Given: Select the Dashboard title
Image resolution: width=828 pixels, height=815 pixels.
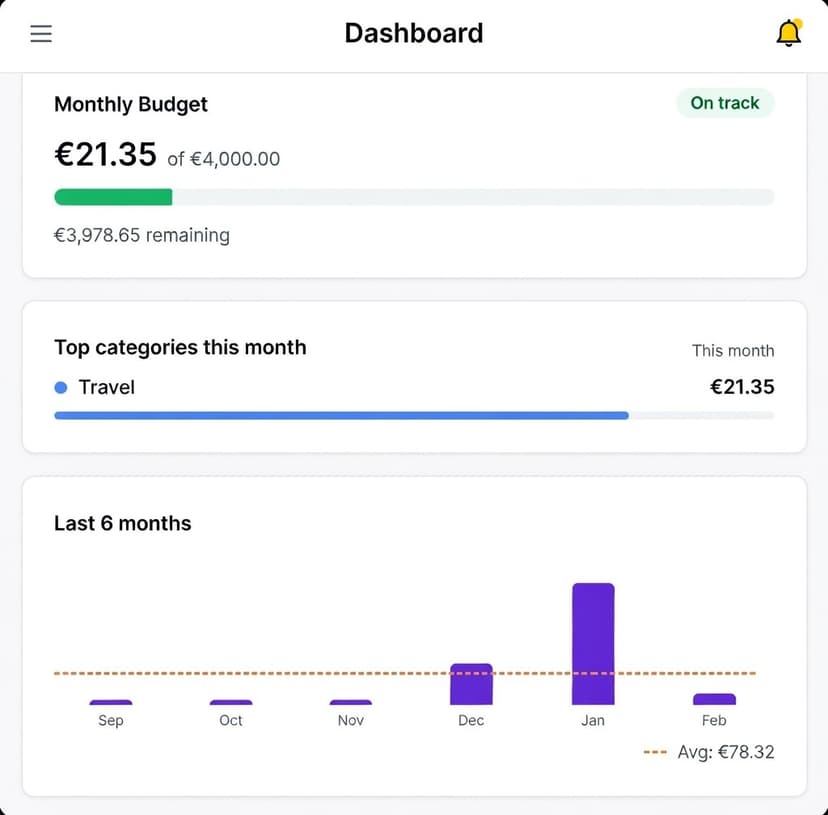Looking at the screenshot, I should point(413,33).
